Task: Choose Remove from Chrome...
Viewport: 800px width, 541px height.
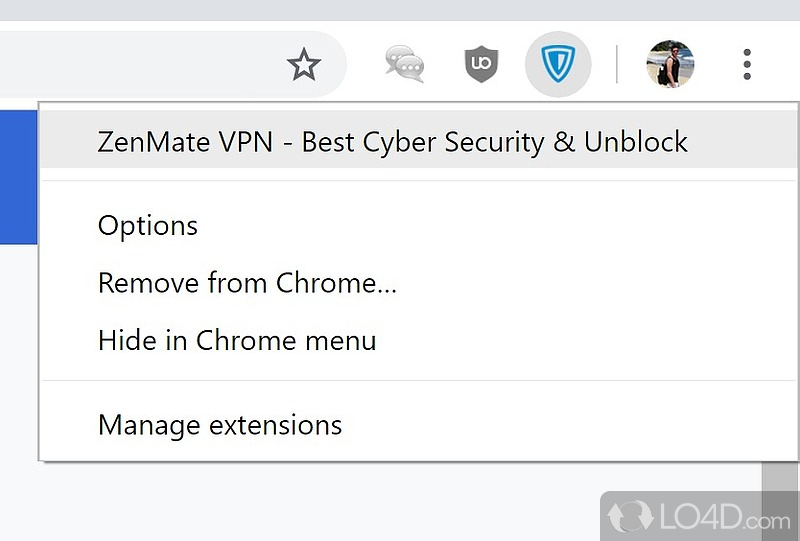Action: (x=247, y=283)
